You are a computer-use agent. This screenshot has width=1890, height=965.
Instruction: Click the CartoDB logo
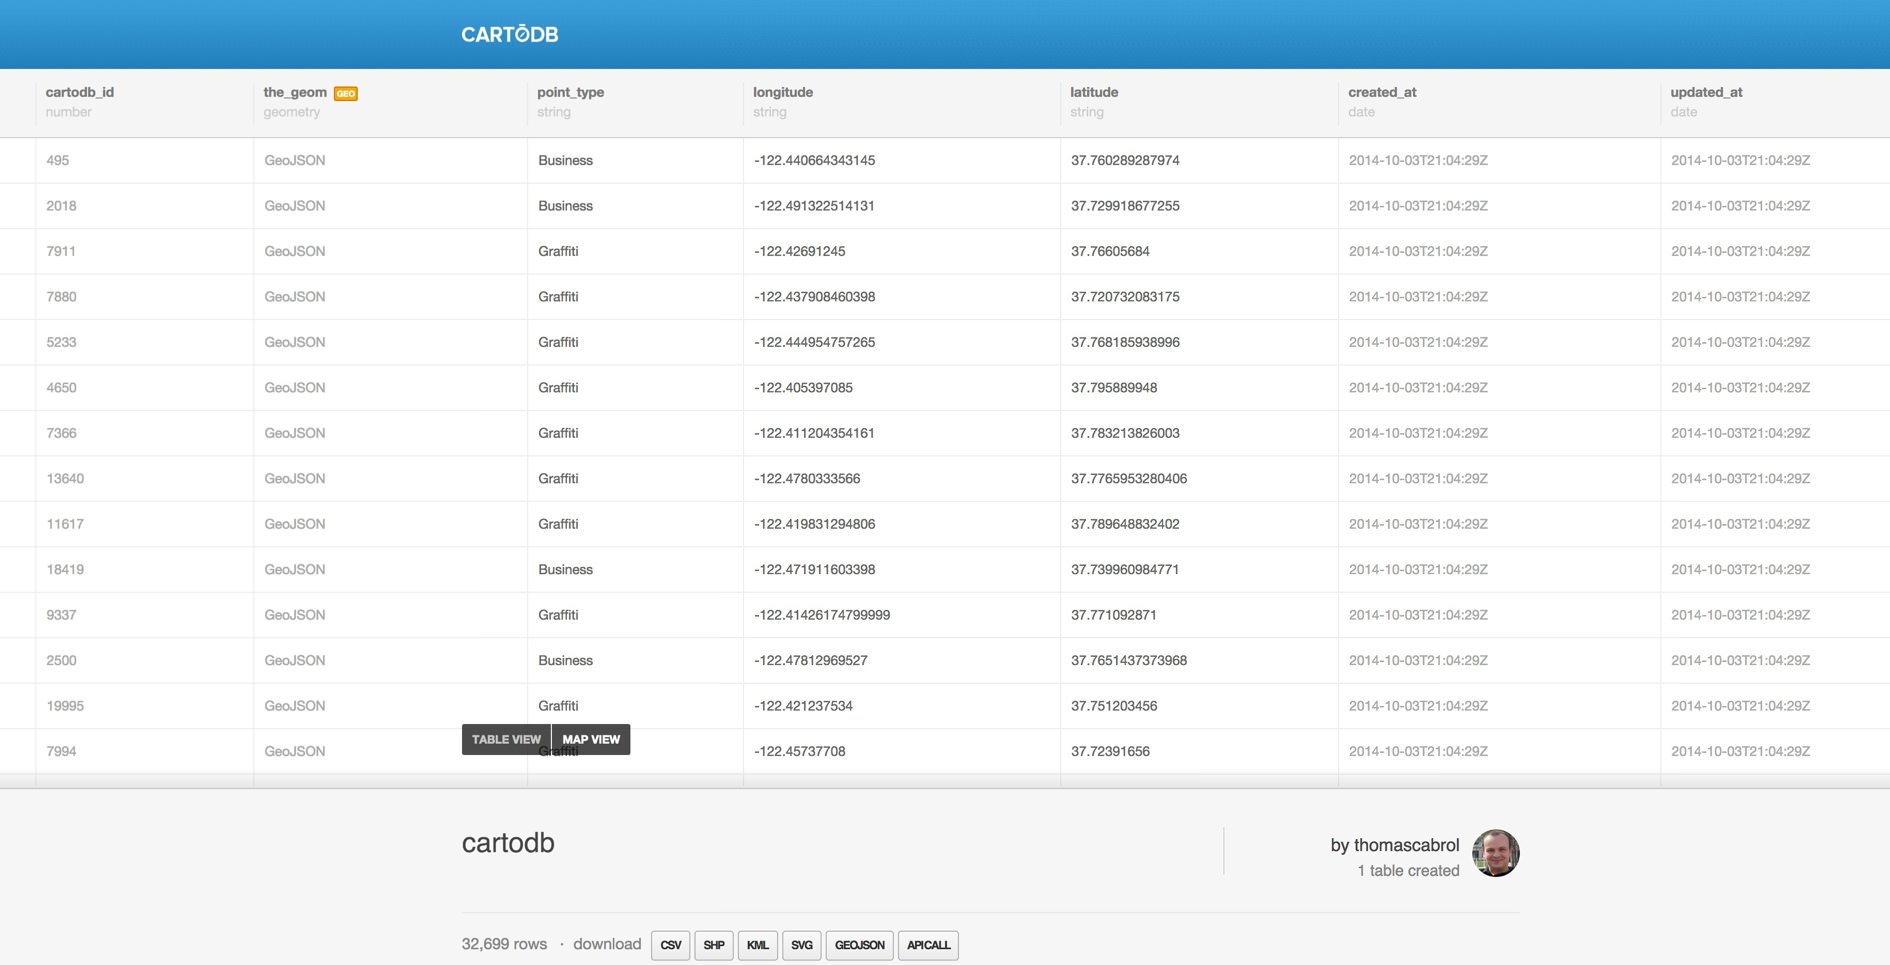pos(509,34)
